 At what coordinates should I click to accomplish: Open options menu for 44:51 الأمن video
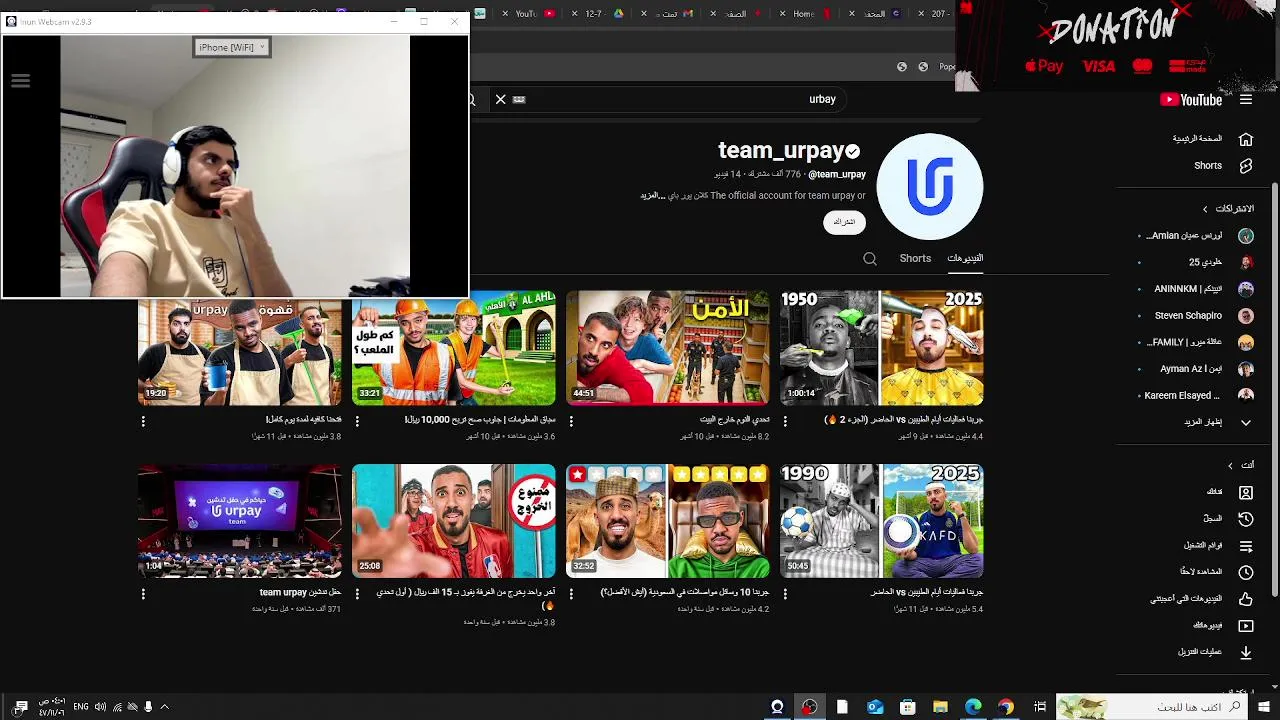pos(571,421)
